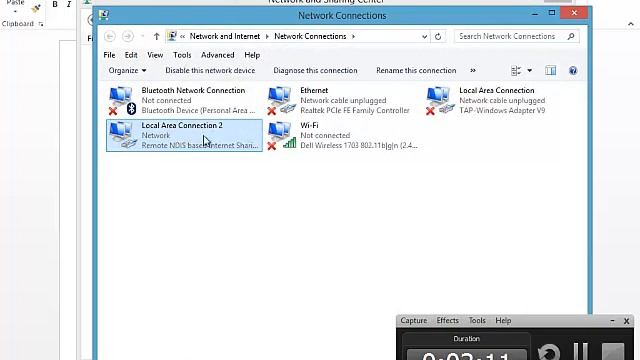Open the Advanced menu
The width and height of the screenshot is (640, 360).
(x=218, y=55)
